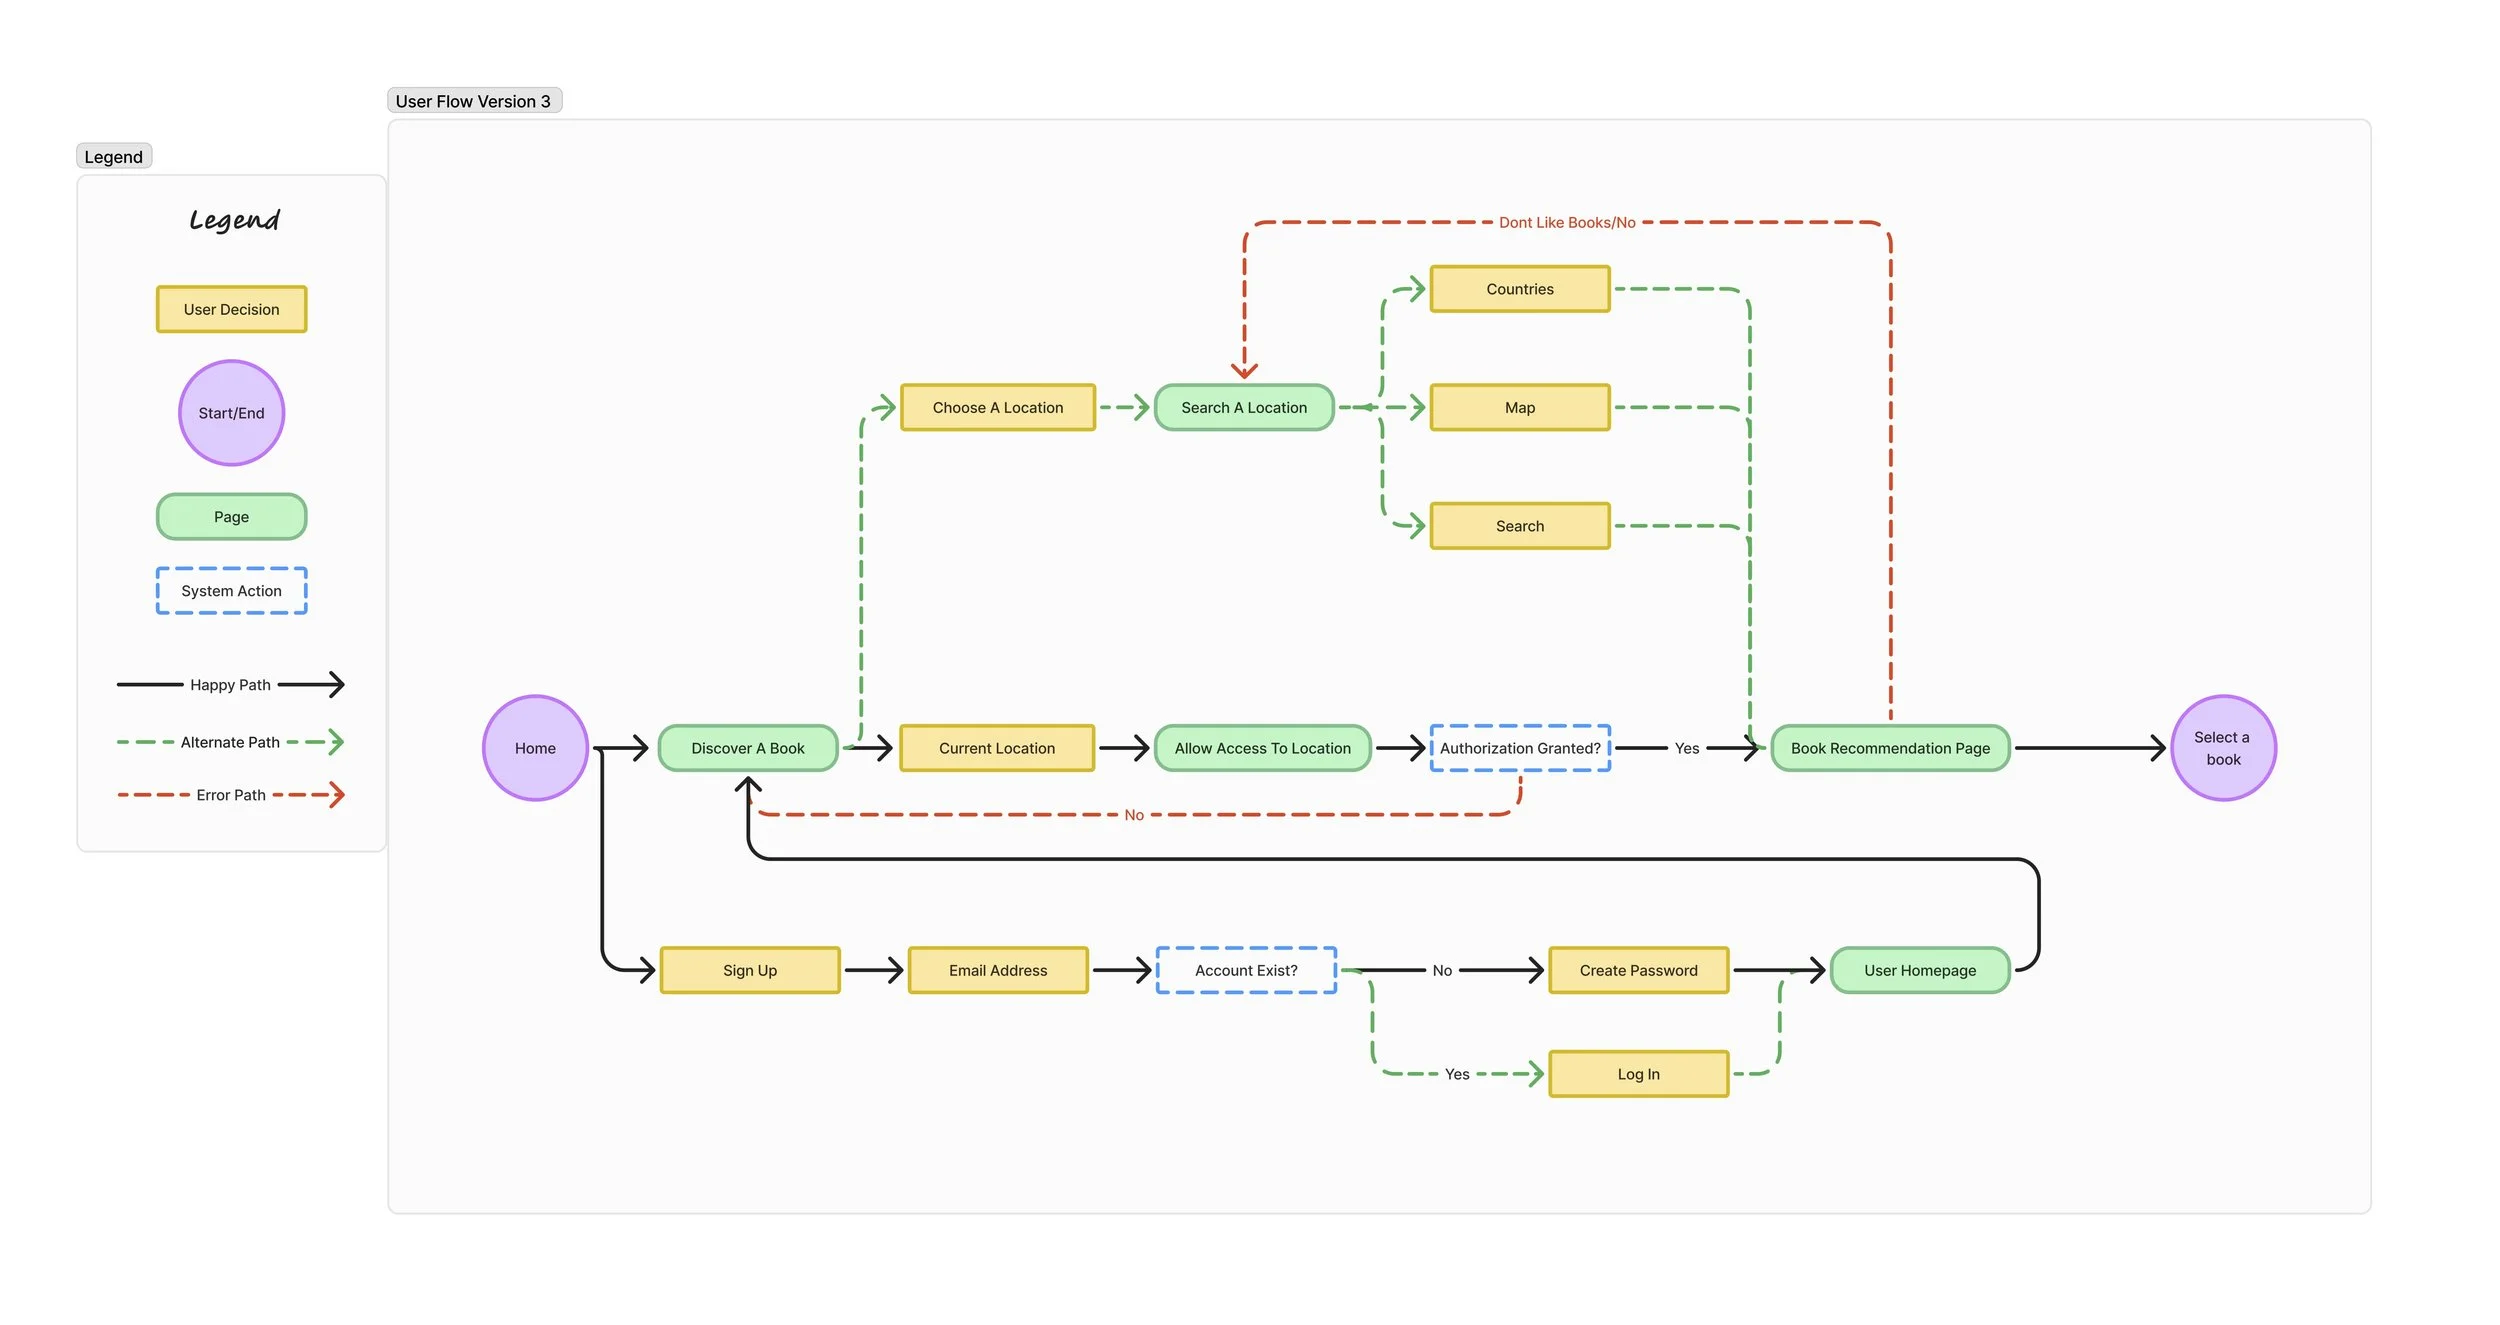Image resolution: width=2500 pixels, height=1325 pixels.
Task: Click the Dont Like Books/No error label
Action: point(1566,223)
